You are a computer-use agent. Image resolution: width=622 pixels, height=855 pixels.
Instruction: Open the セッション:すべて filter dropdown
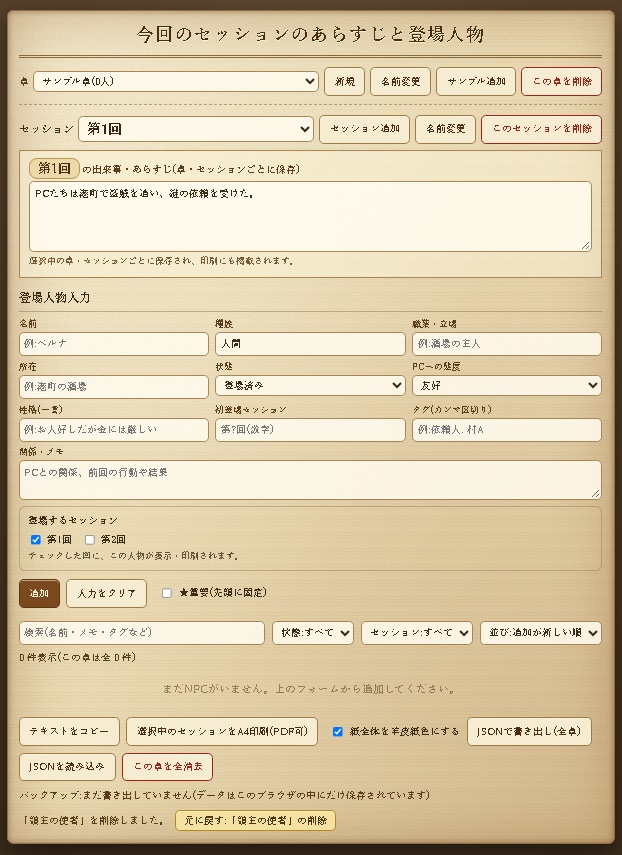(x=416, y=633)
